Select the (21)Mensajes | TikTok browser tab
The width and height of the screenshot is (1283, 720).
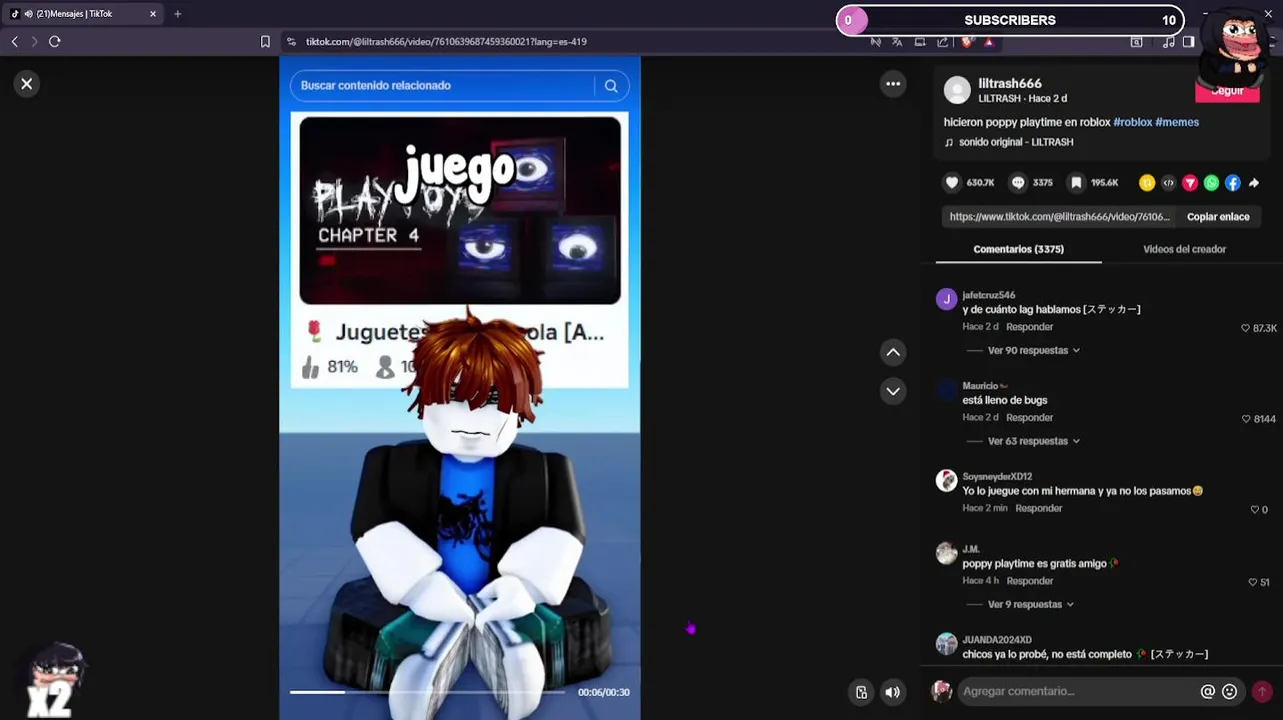click(x=84, y=14)
